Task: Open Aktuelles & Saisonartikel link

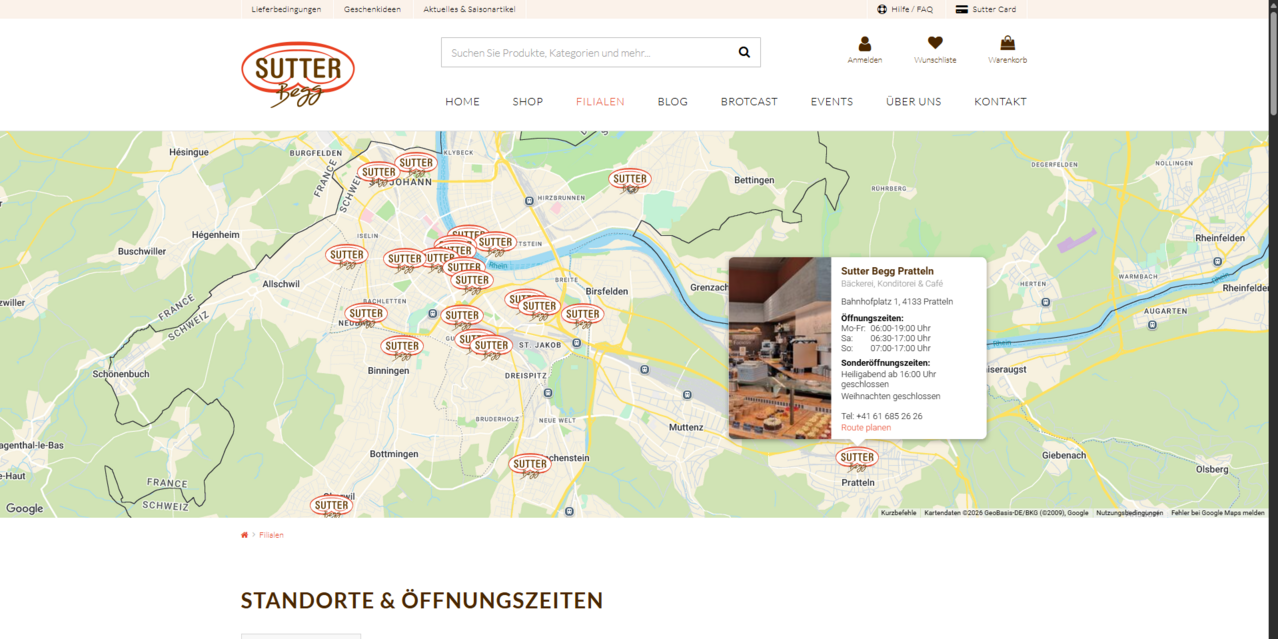Action: click(x=471, y=9)
